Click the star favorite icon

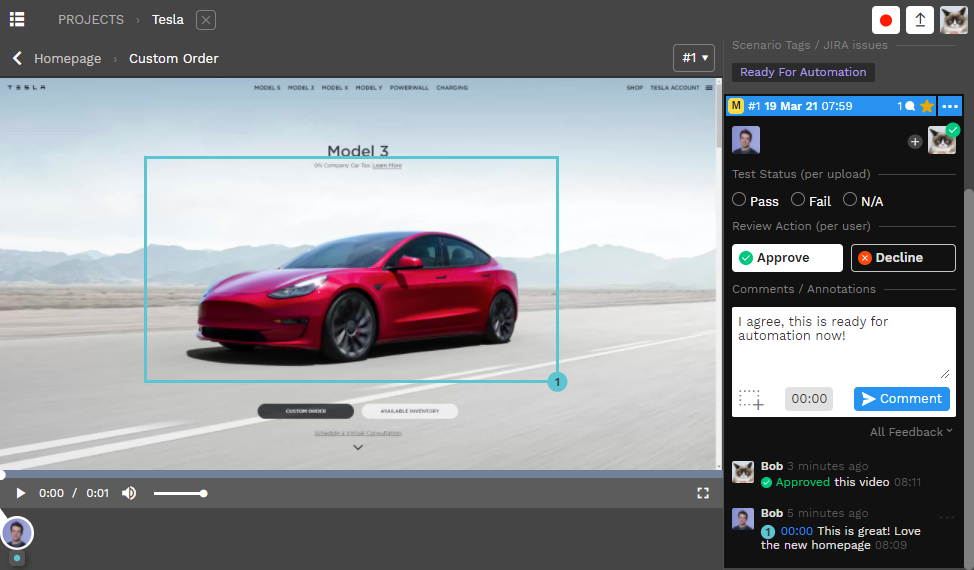[x=927, y=106]
